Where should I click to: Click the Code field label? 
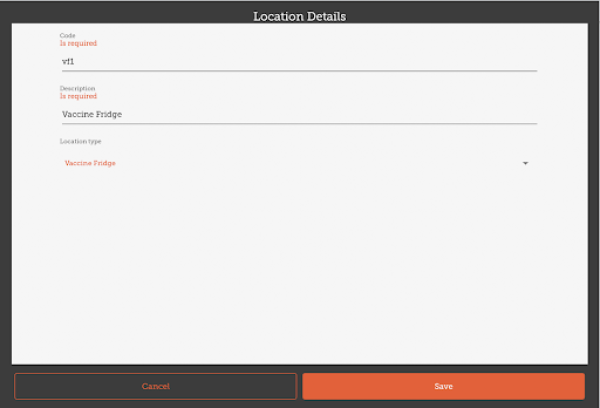tap(68, 36)
